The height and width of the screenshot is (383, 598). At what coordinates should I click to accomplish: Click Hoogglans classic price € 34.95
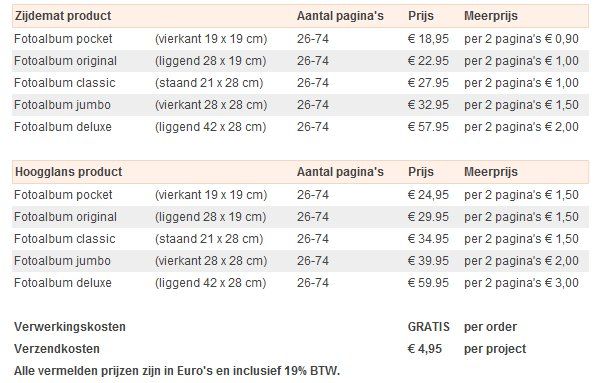[x=428, y=239]
